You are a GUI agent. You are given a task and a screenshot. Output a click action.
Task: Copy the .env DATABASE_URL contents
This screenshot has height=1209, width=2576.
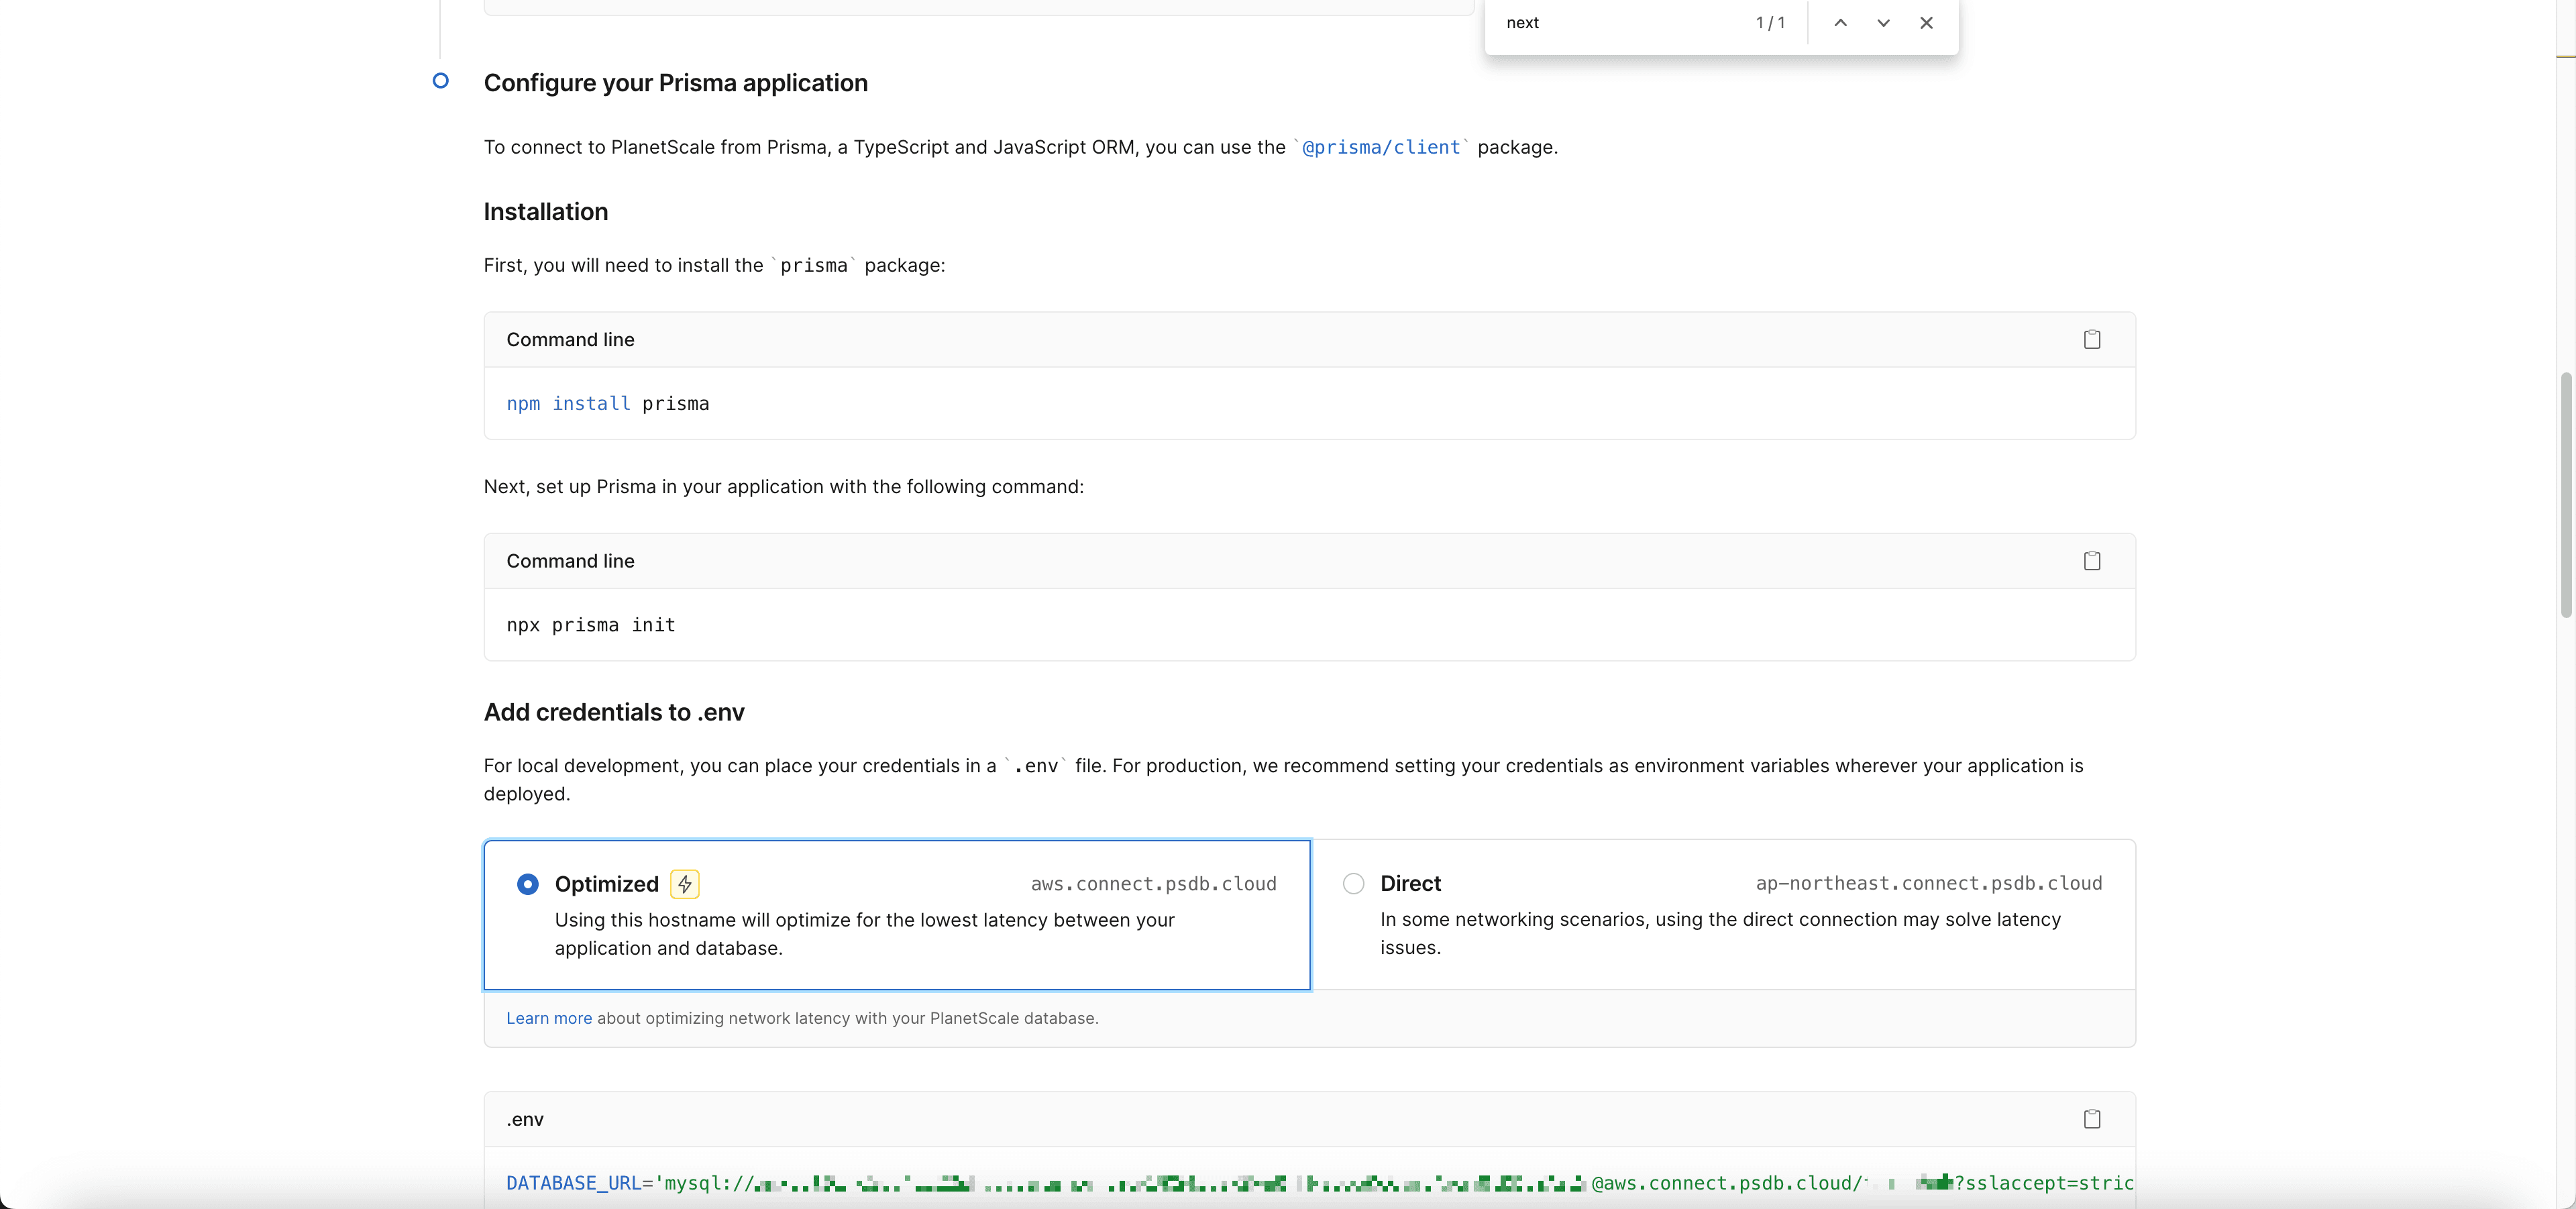tap(2091, 1119)
